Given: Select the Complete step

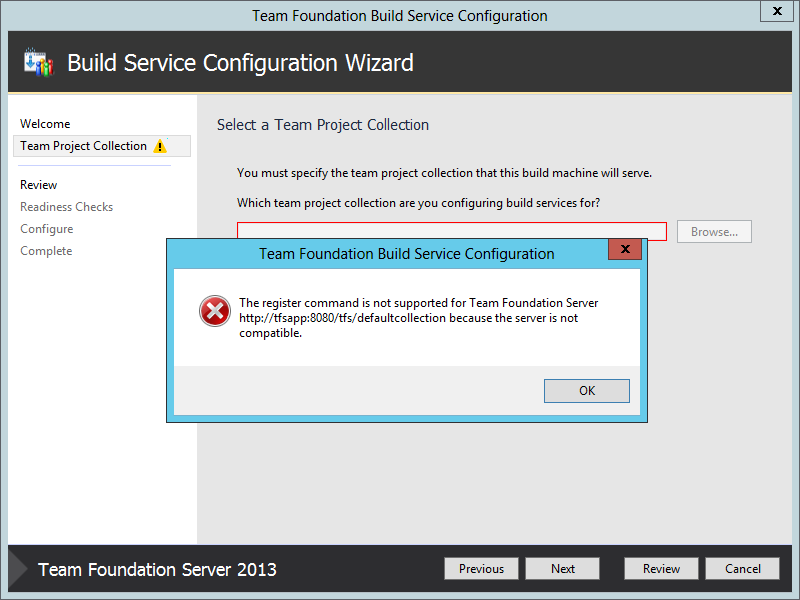Looking at the screenshot, I should click(x=45, y=250).
